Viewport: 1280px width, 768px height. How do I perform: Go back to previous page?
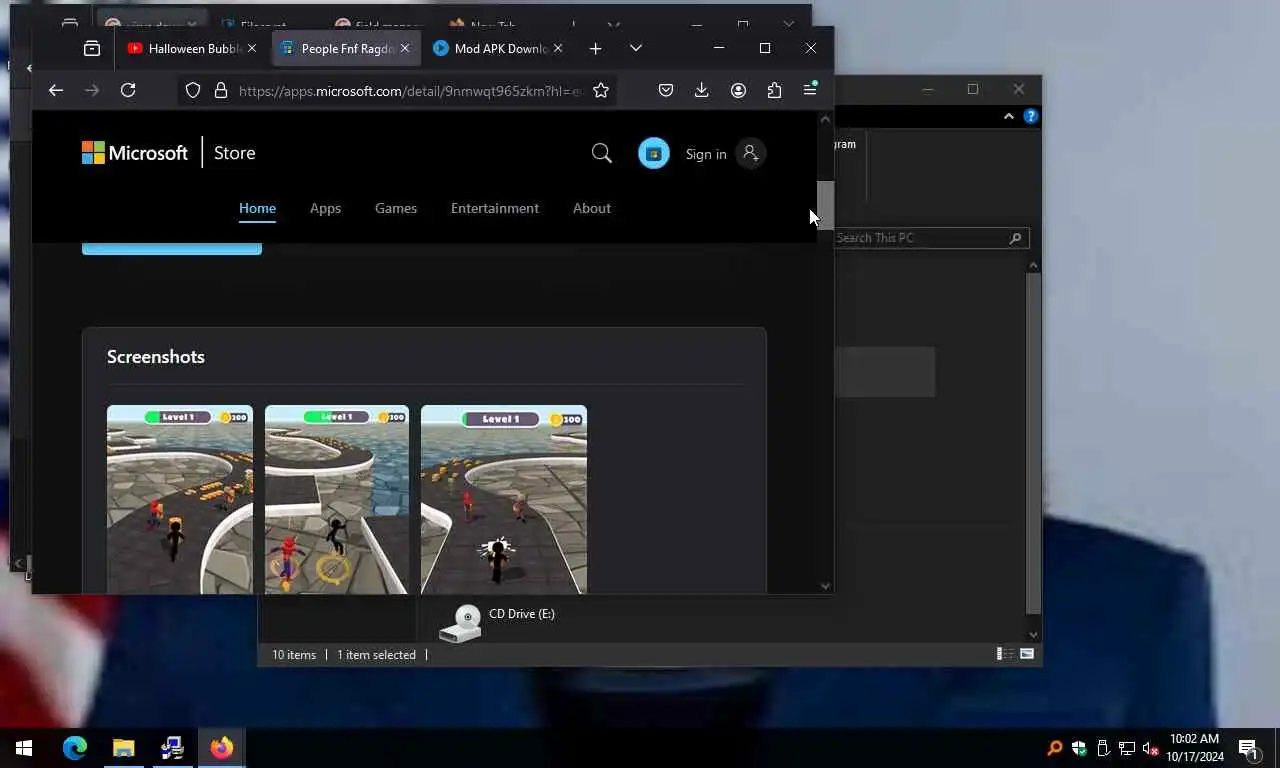pyautogui.click(x=56, y=90)
